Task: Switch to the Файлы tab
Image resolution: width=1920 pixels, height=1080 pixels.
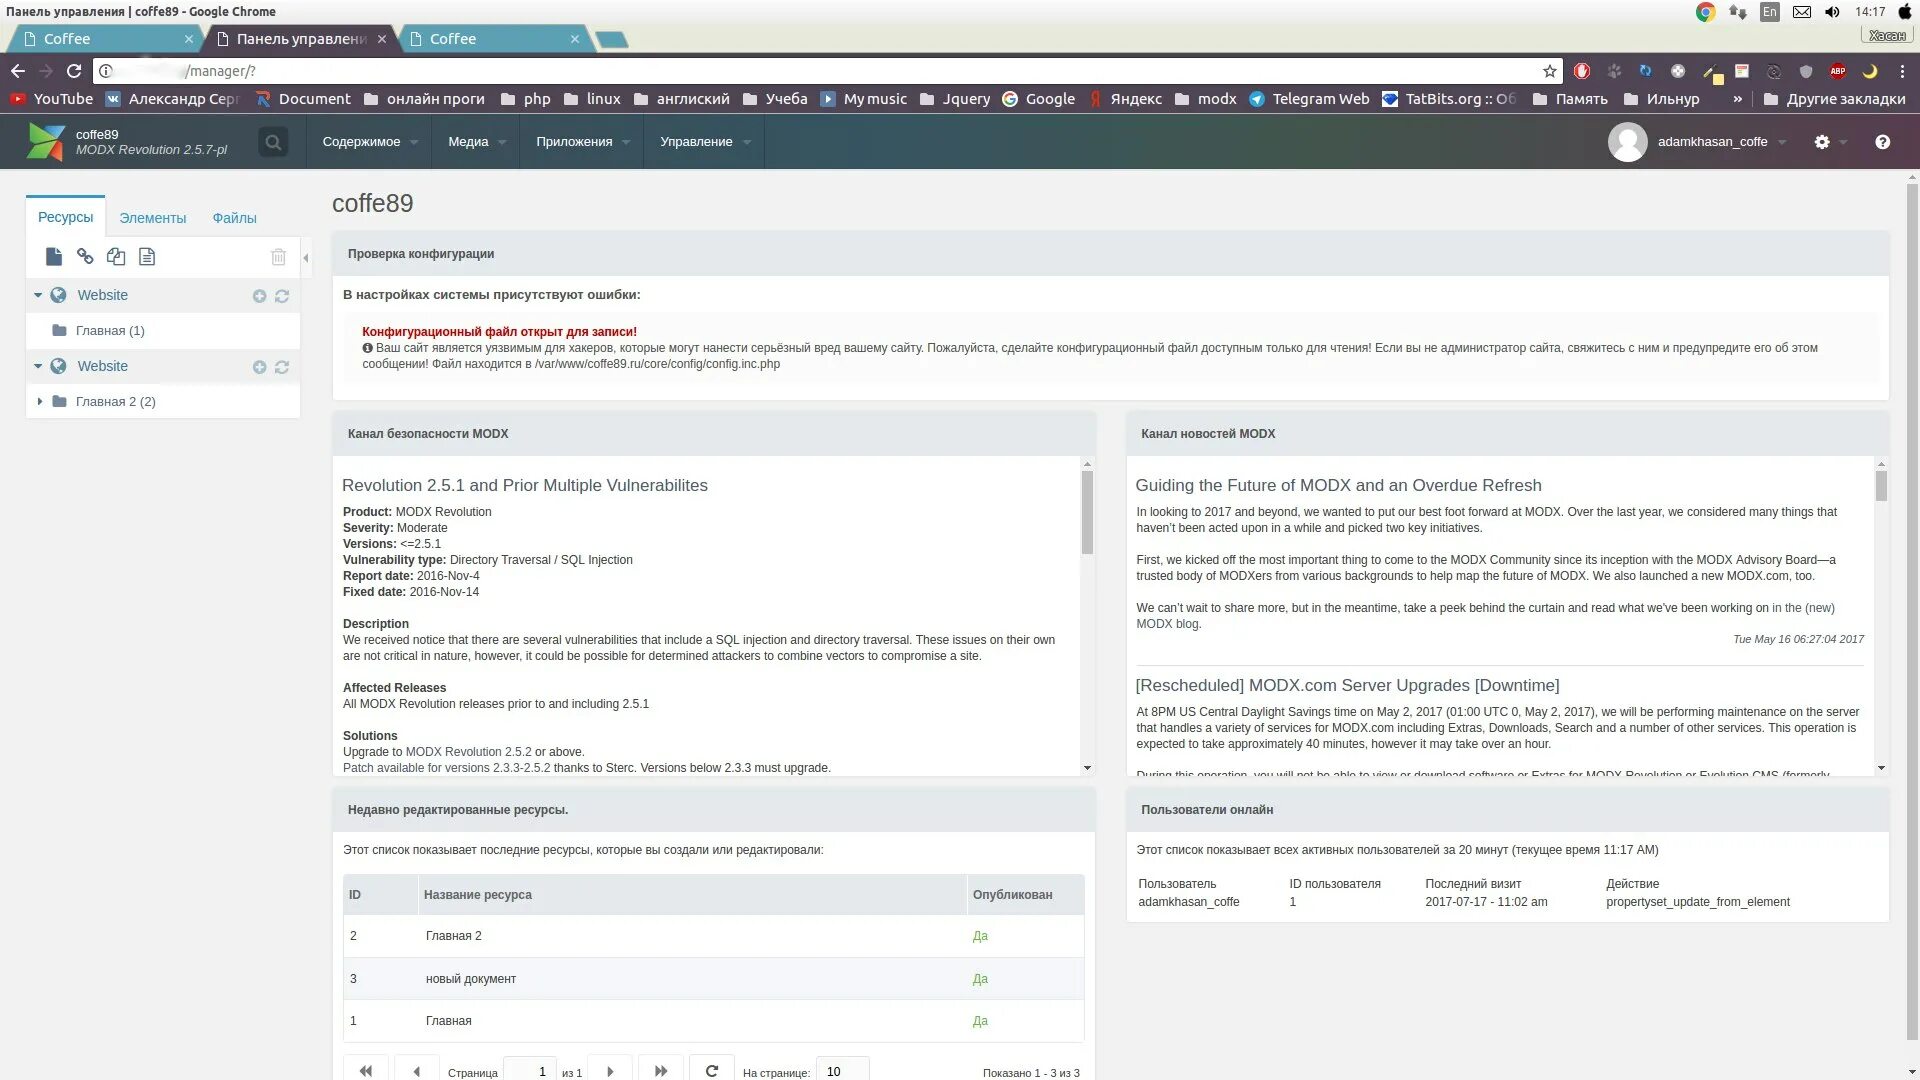Action: [x=234, y=218]
